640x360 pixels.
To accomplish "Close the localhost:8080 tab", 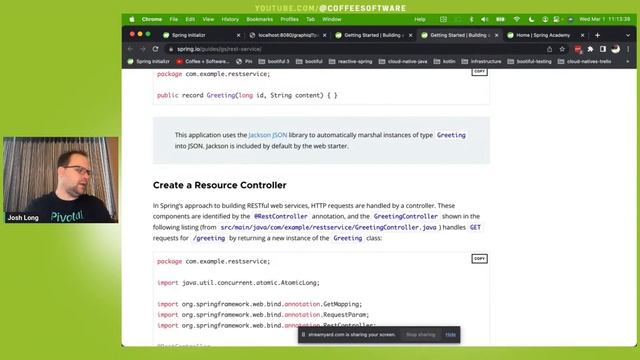I will pyautogui.click(x=324, y=36).
